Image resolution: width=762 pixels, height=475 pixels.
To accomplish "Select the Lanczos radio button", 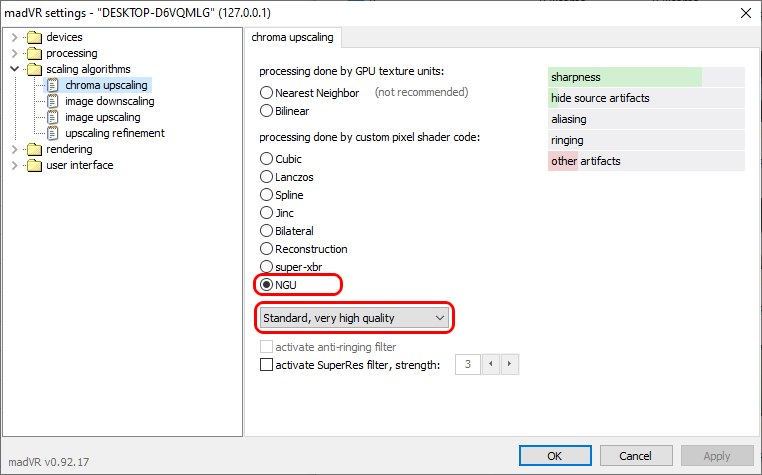I will click(267, 177).
